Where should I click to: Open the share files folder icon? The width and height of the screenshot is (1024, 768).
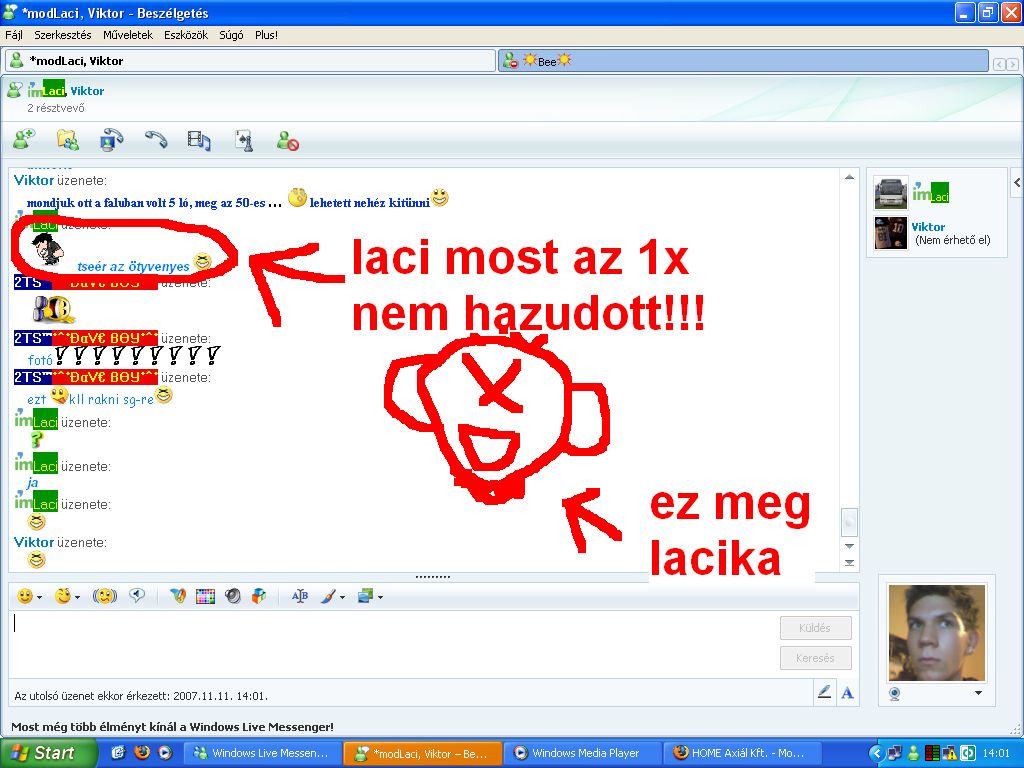point(67,140)
